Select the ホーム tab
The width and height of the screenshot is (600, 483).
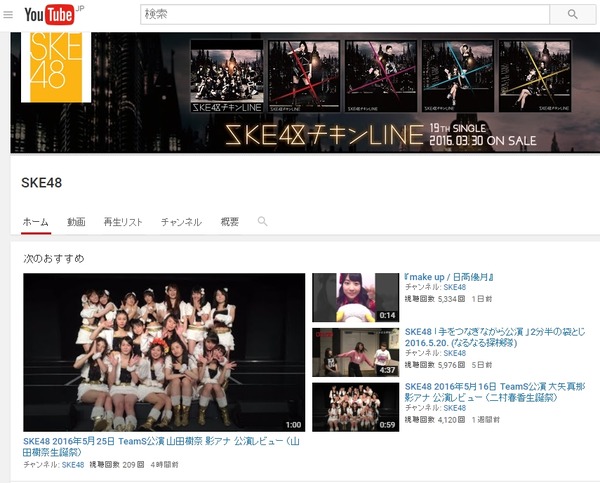[x=36, y=222]
